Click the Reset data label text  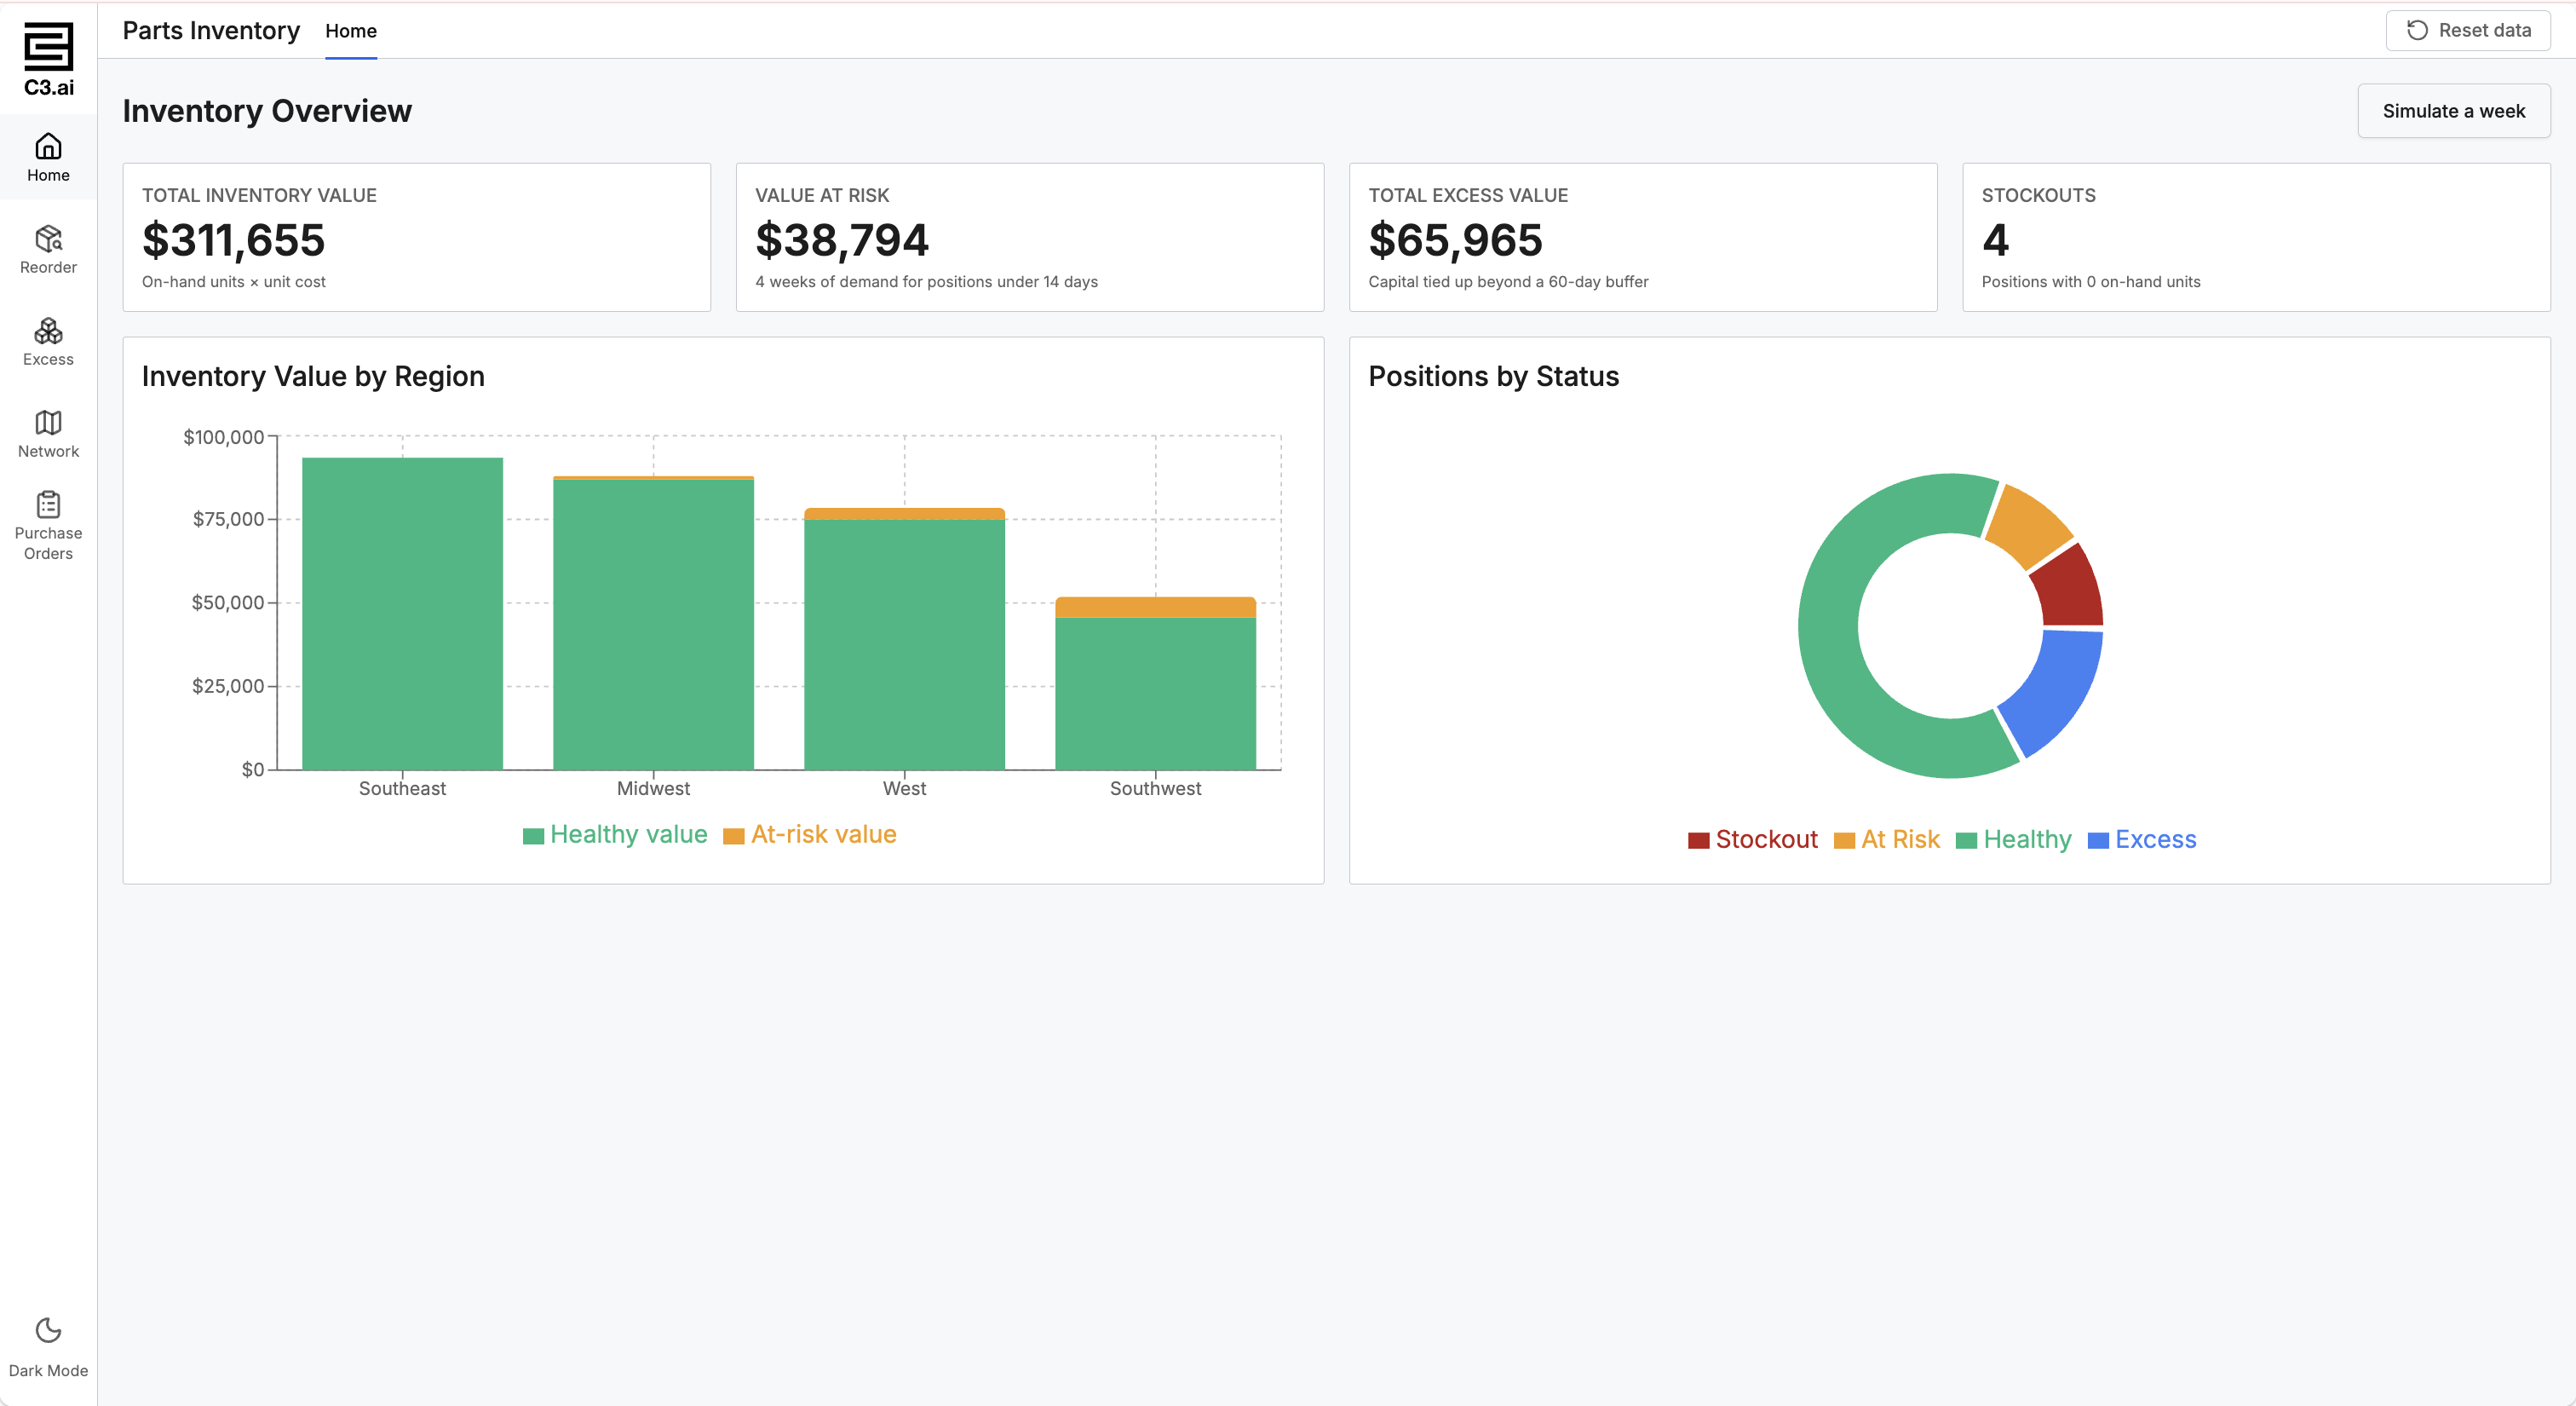(x=2484, y=30)
